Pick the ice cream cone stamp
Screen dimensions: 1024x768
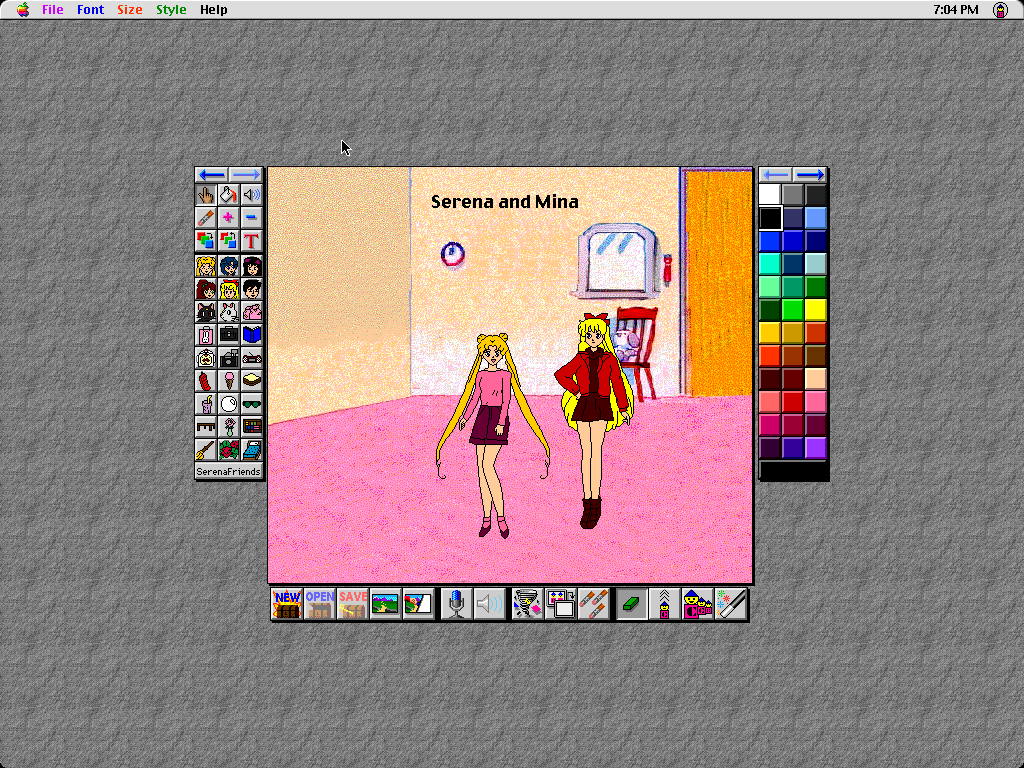pos(229,381)
